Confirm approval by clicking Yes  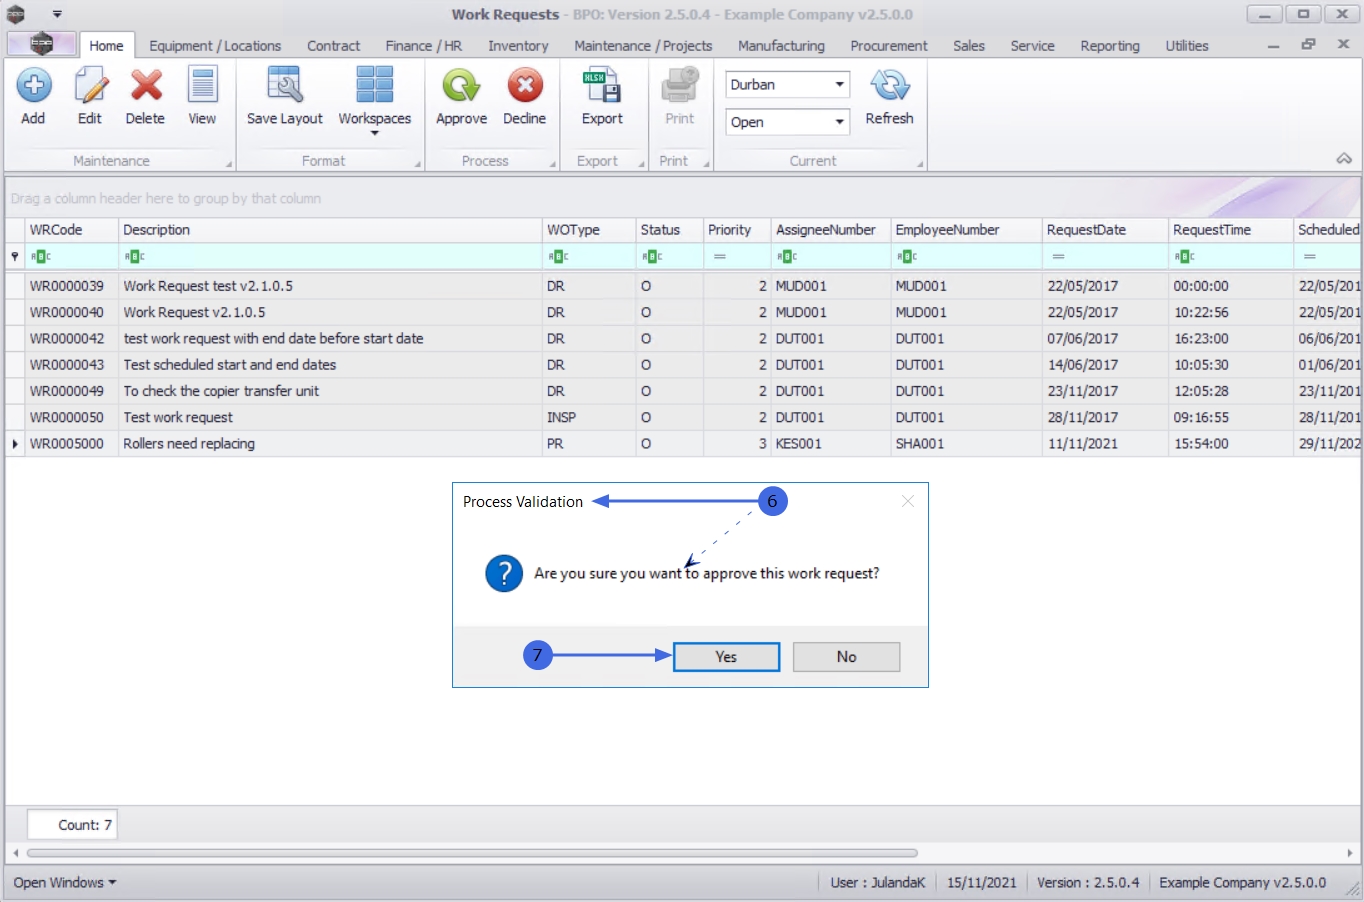pyautogui.click(x=726, y=657)
